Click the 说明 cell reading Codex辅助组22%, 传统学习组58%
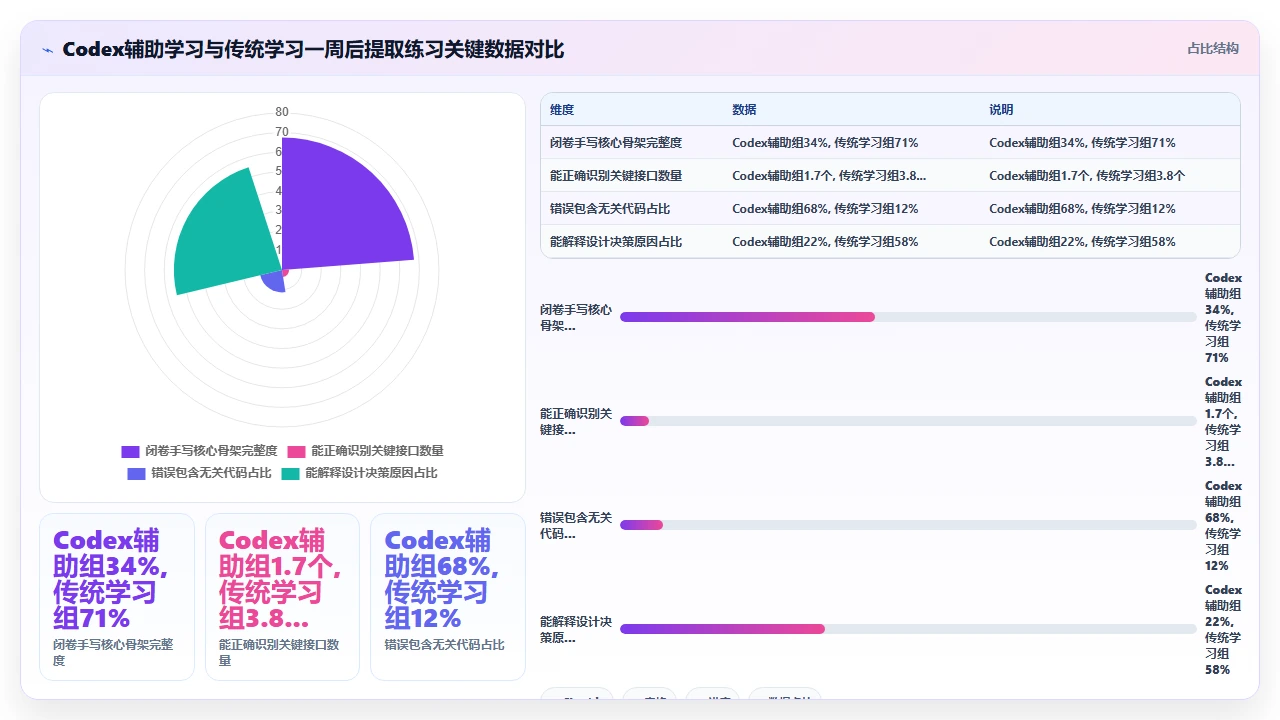Image resolution: width=1280 pixels, height=720 pixels. pyautogui.click(x=1082, y=242)
